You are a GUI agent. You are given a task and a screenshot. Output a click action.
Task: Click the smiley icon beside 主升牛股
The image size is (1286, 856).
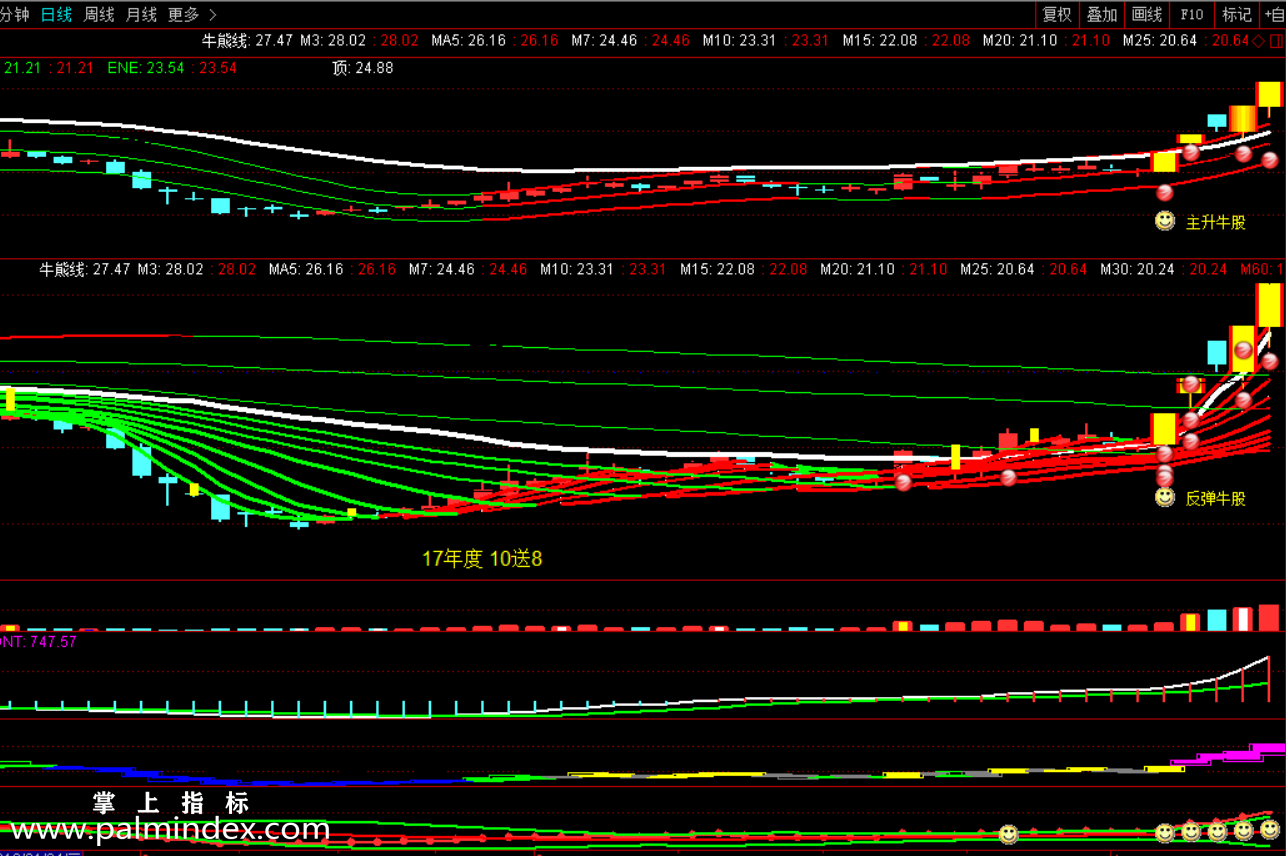(1165, 221)
